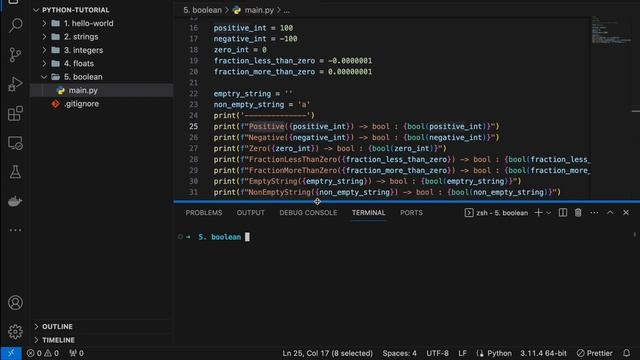
Task: Open main.py in the explorer
Action: coord(83,90)
